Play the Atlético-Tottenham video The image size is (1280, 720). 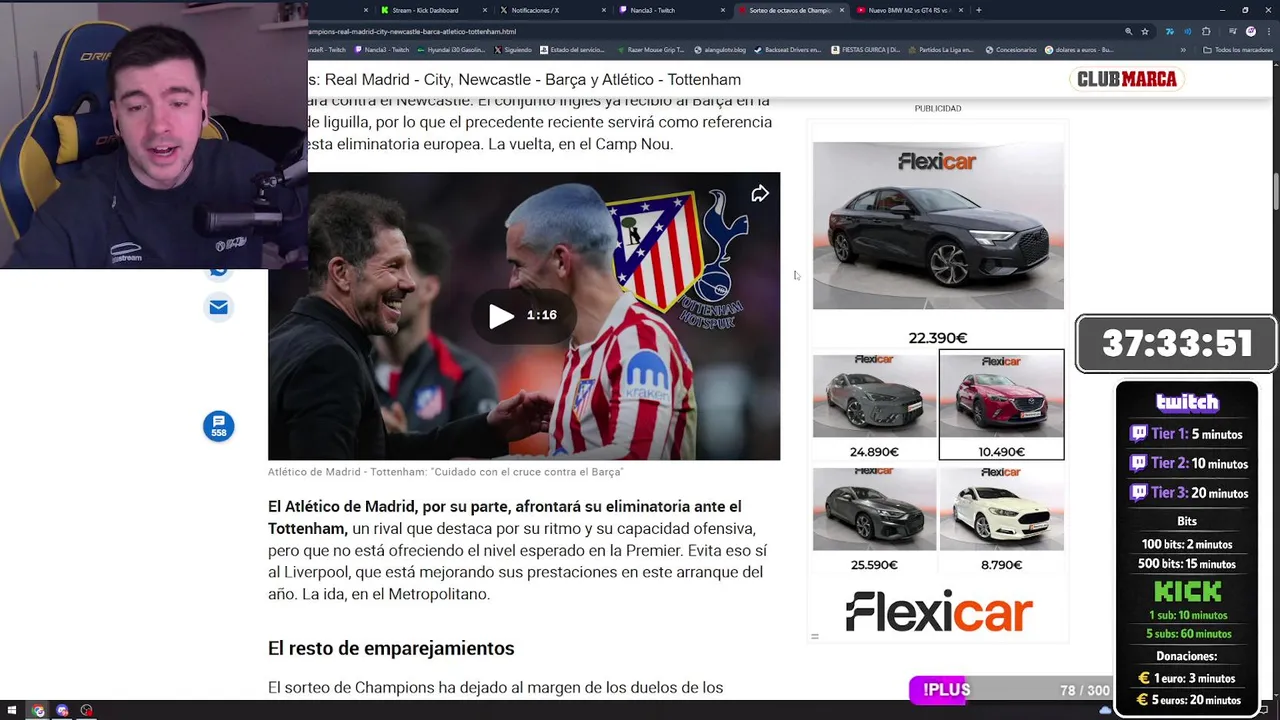click(502, 316)
